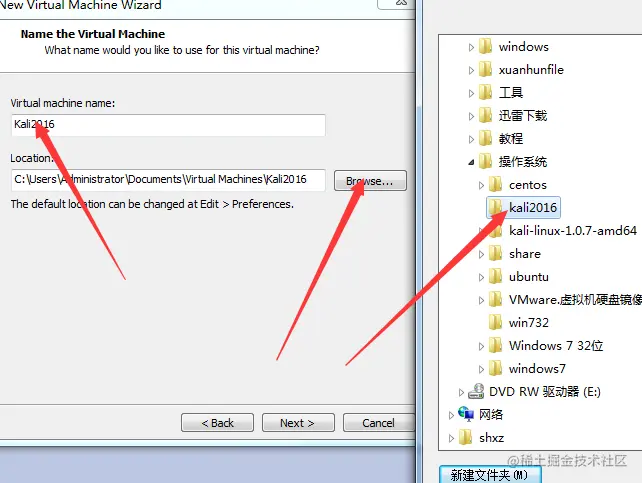The height and width of the screenshot is (483, 642).
Task: Go to the previous step with Back
Action: point(217,422)
